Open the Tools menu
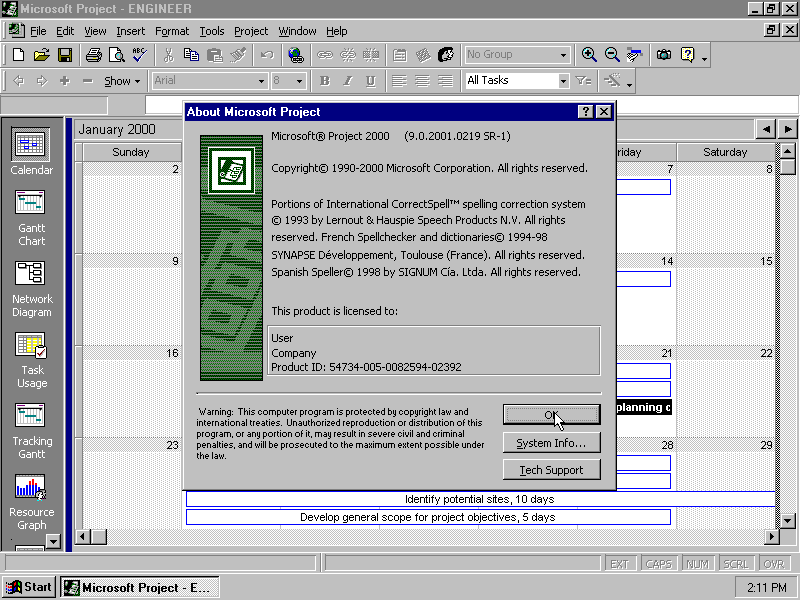The image size is (800, 600). pos(212,31)
